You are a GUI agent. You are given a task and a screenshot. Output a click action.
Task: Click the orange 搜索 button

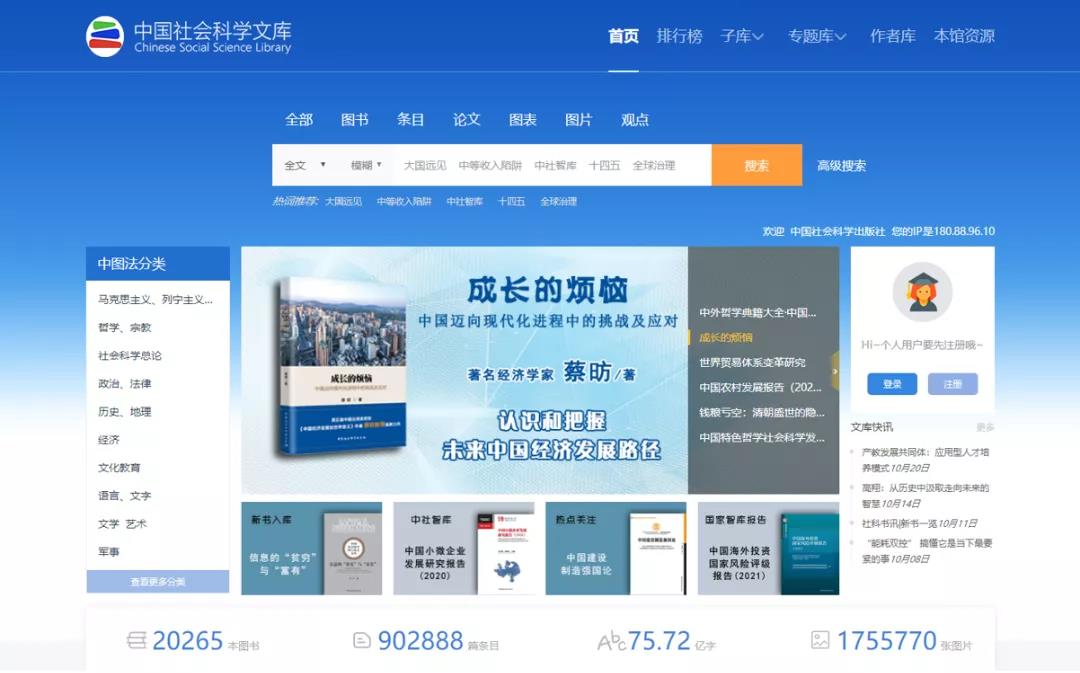756,165
